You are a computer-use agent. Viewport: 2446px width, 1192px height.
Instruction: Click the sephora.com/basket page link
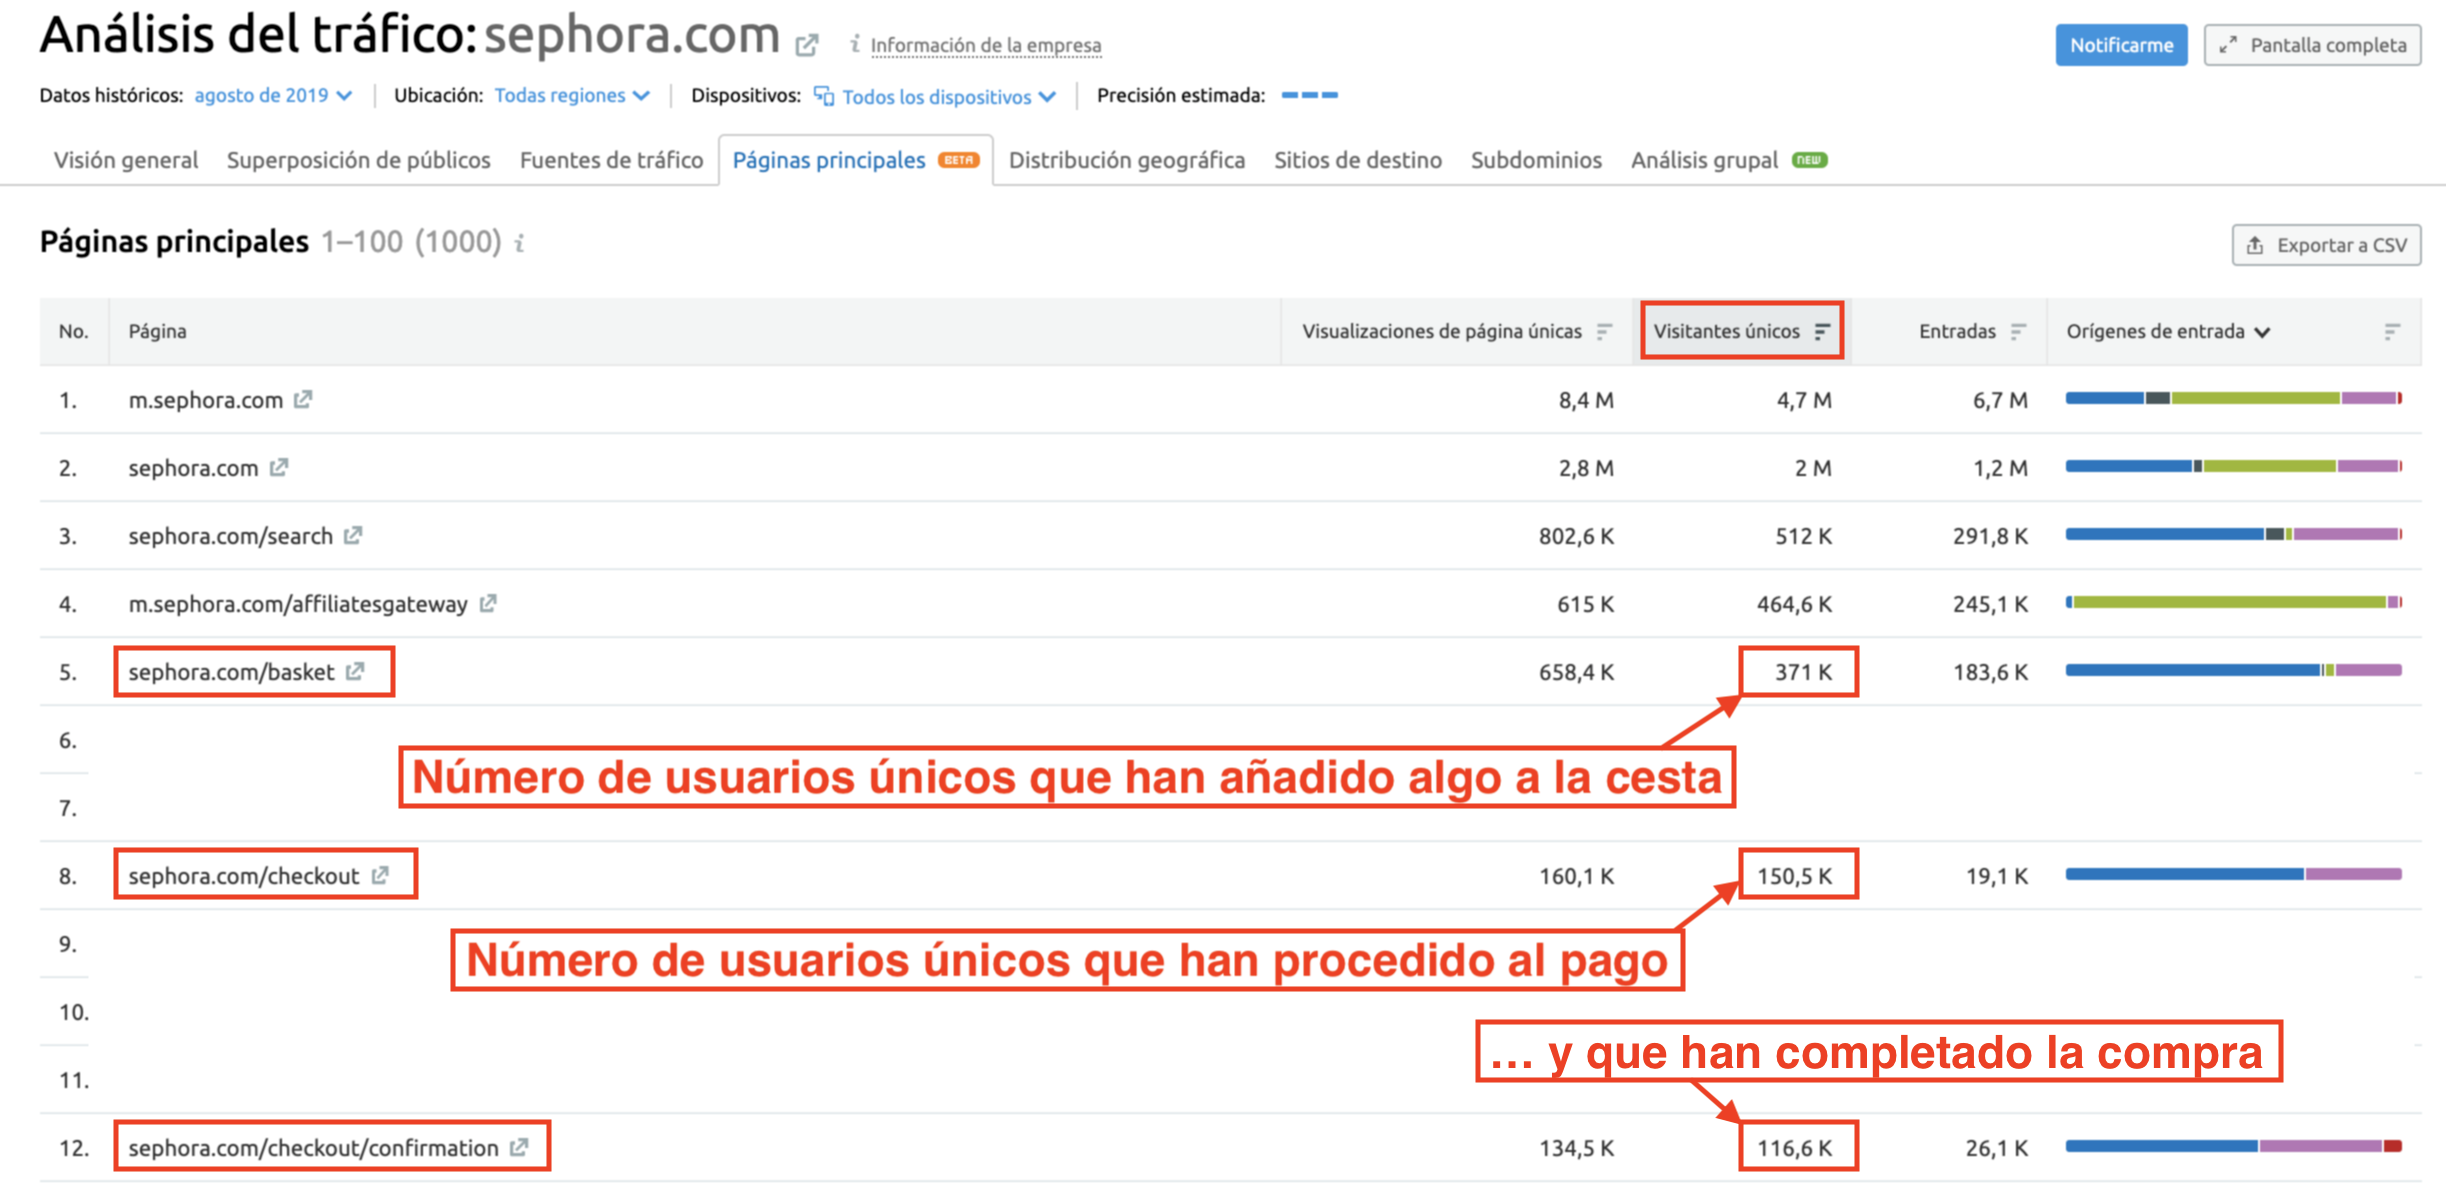point(231,672)
